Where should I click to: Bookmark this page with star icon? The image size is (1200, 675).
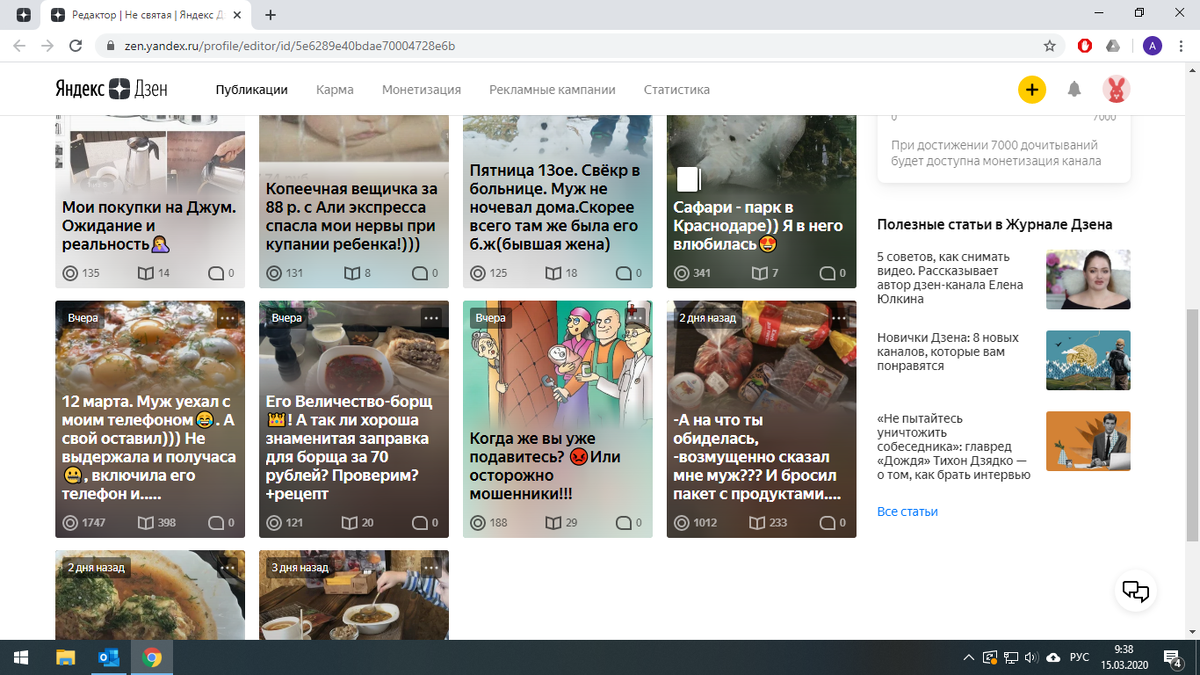point(1049,46)
